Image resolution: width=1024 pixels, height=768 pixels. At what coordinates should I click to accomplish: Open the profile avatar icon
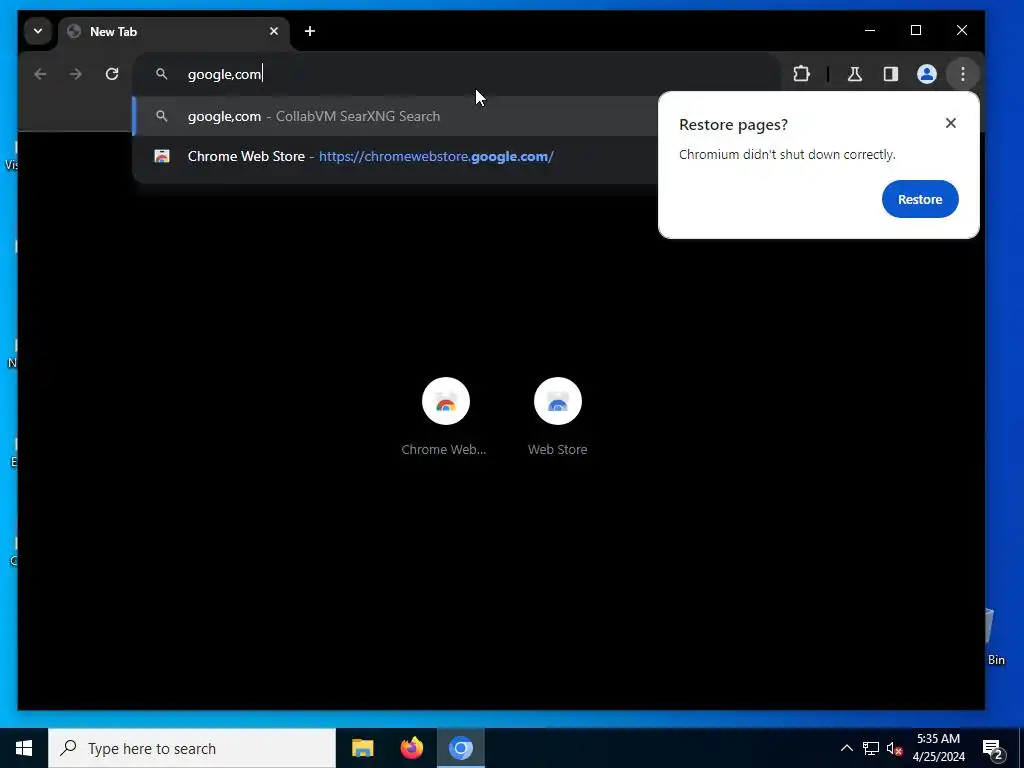927,74
